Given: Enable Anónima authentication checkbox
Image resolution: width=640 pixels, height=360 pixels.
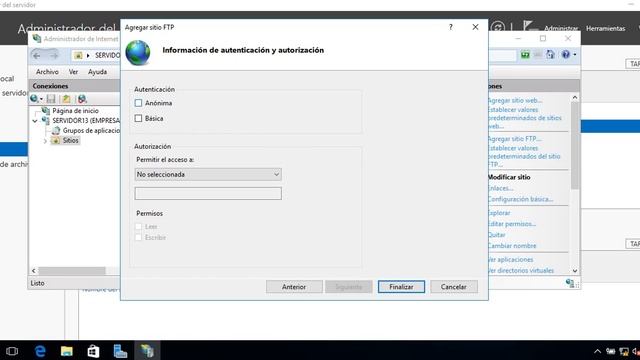Looking at the screenshot, I should [x=138, y=103].
